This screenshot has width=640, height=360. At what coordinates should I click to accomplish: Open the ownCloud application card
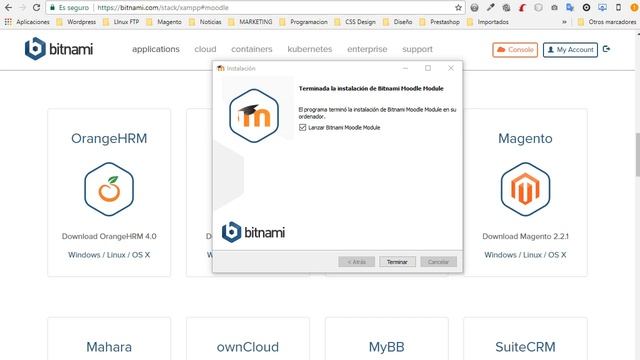[248, 339]
